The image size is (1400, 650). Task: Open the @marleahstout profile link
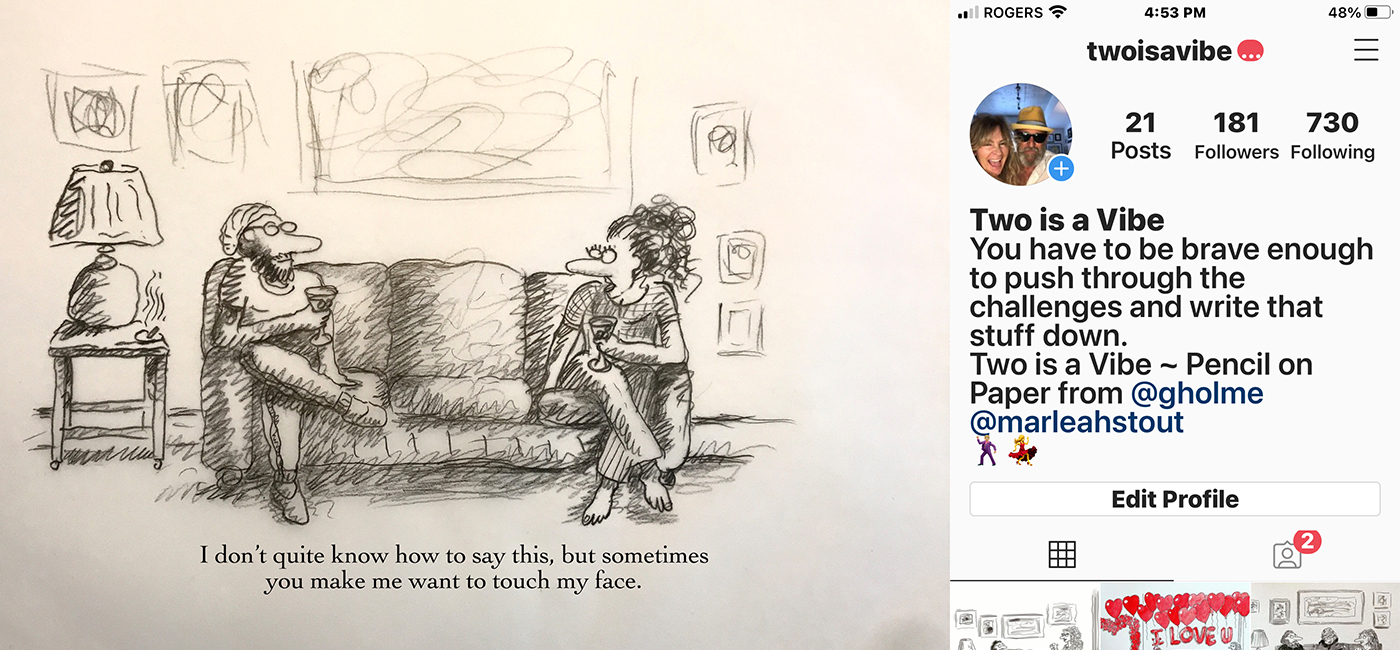(x=1077, y=422)
